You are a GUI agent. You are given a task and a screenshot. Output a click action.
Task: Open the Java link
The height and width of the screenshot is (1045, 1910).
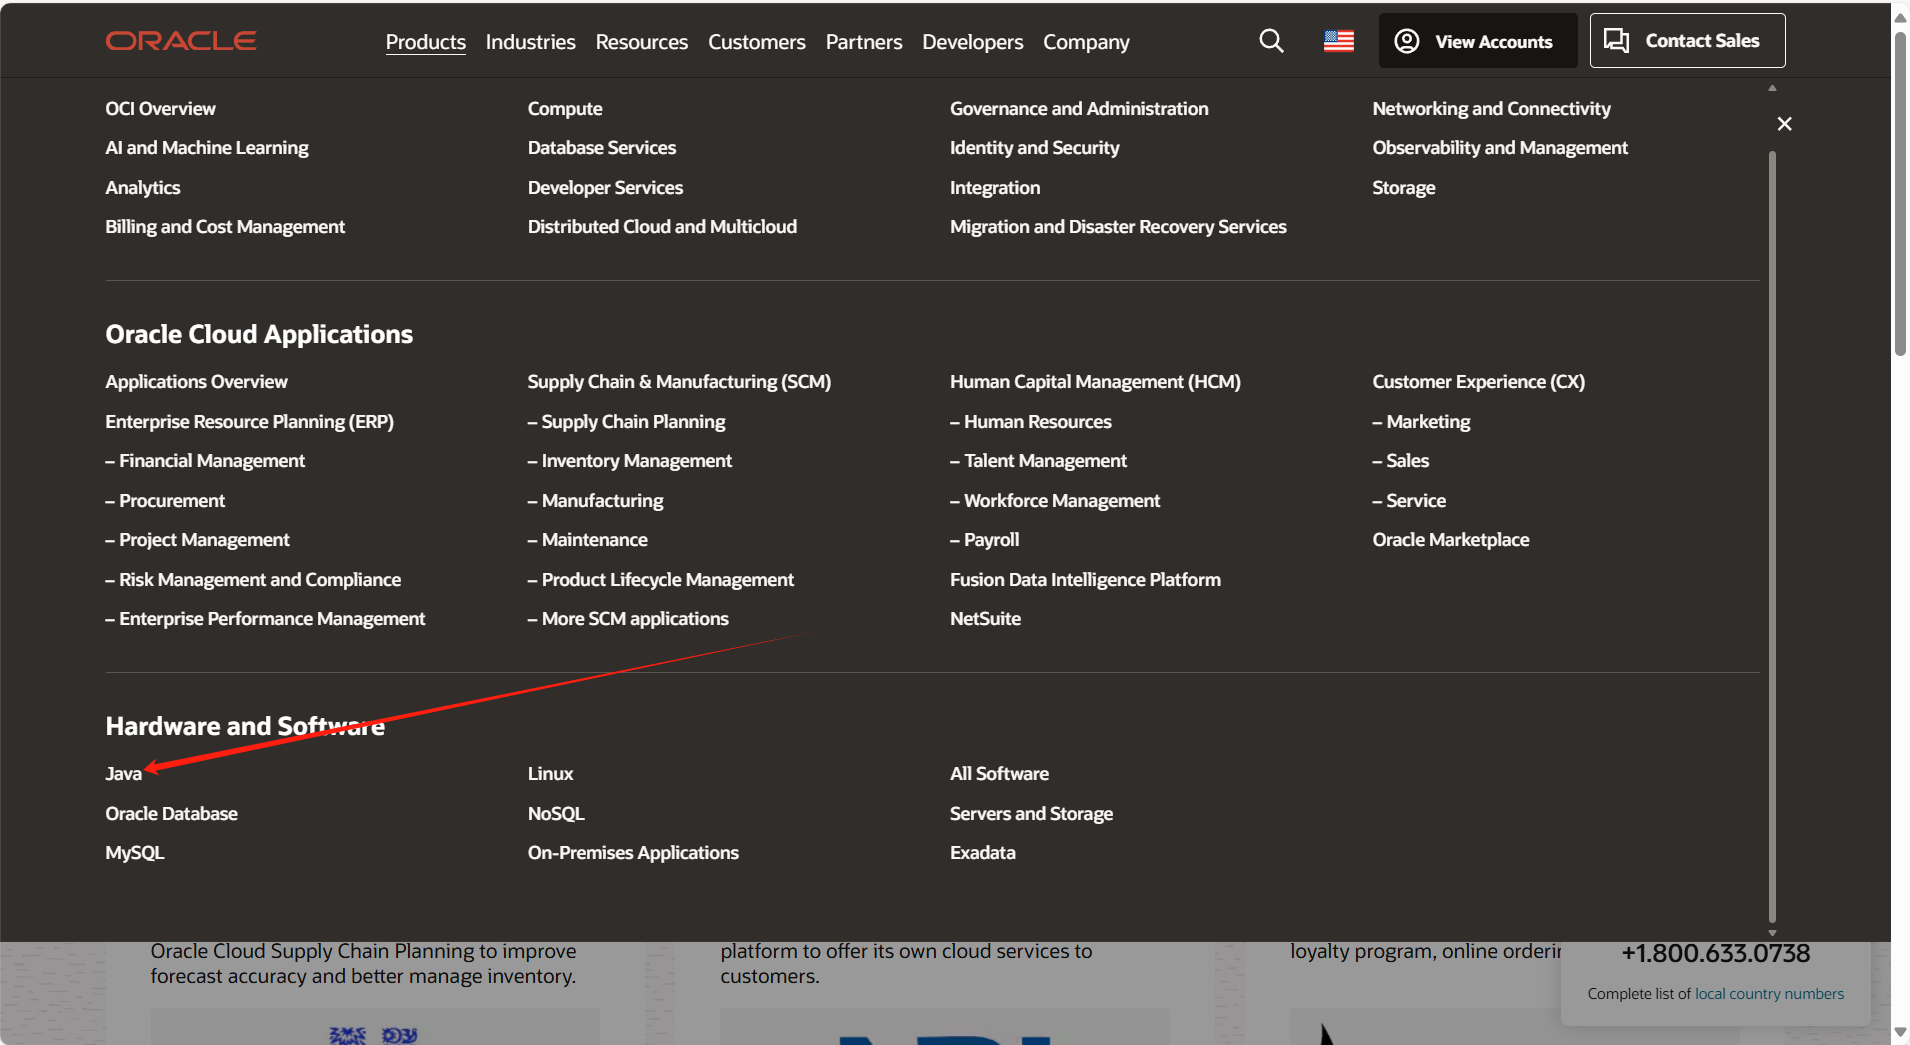coord(124,774)
